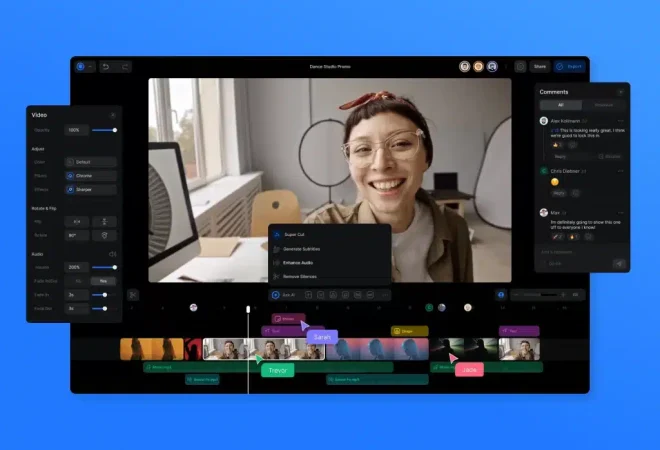
Task: Select the scissors split tool
Action: pos(133,295)
